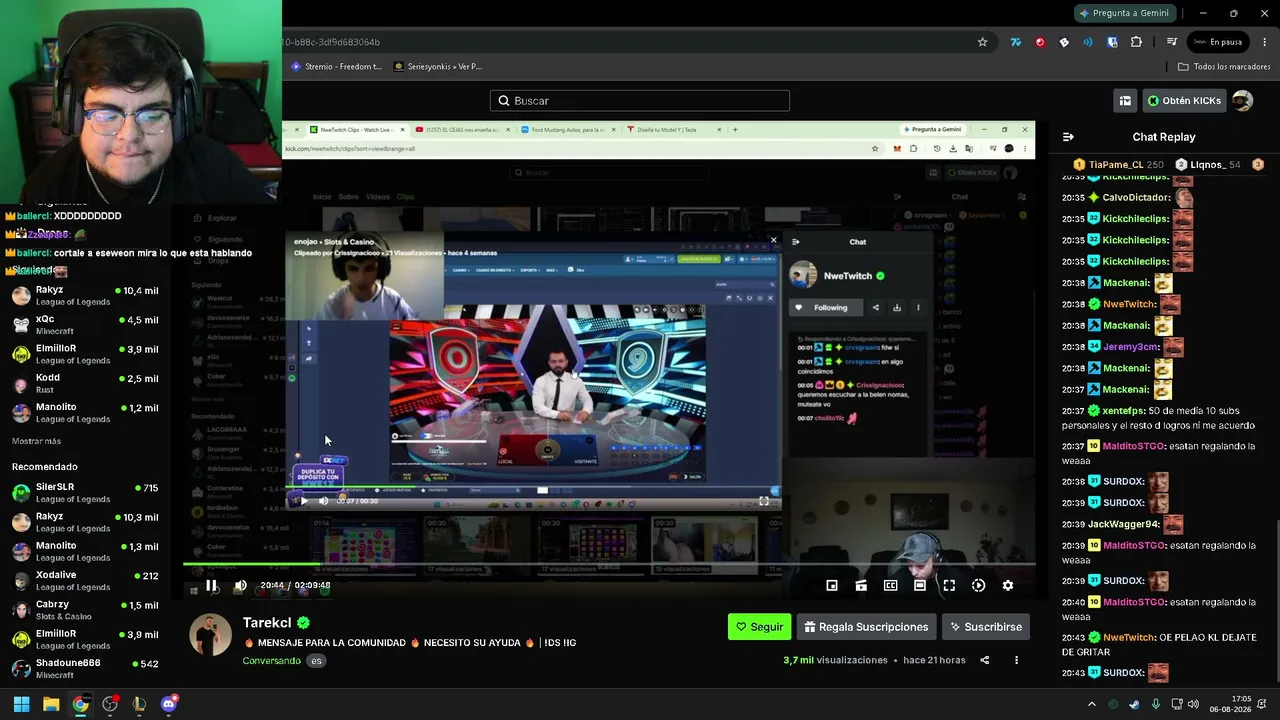Open the blue sound-waves extension icon
The width and height of the screenshot is (1280, 720).
[1088, 42]
